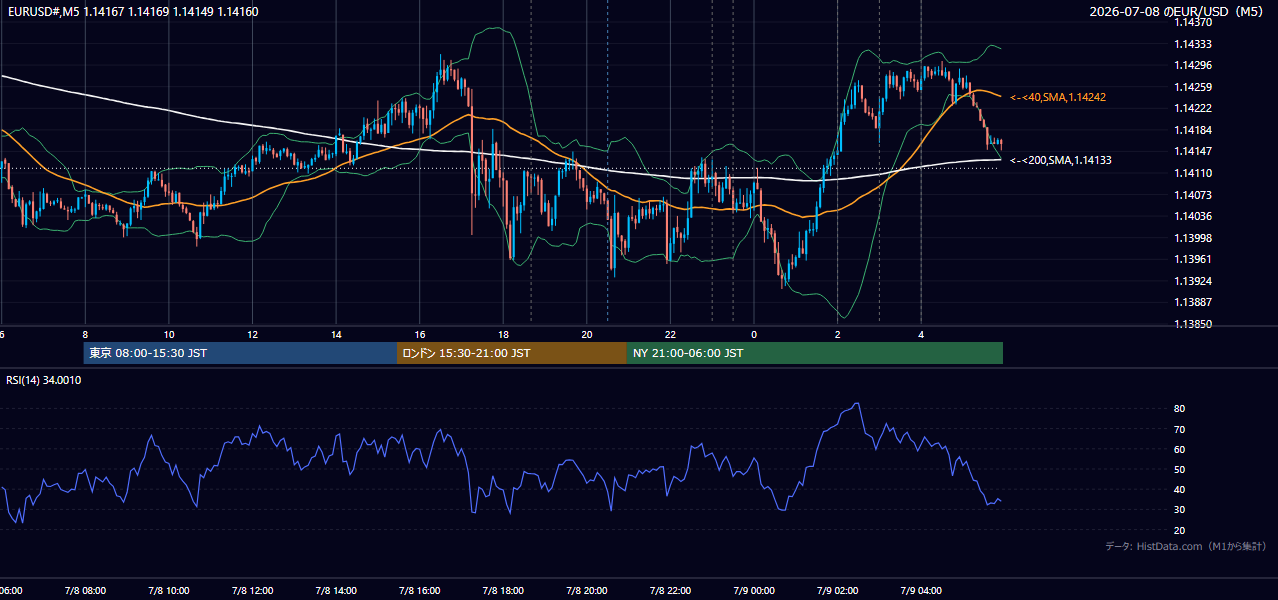Click RSI scale value 40

click(x=1179, y=489)
